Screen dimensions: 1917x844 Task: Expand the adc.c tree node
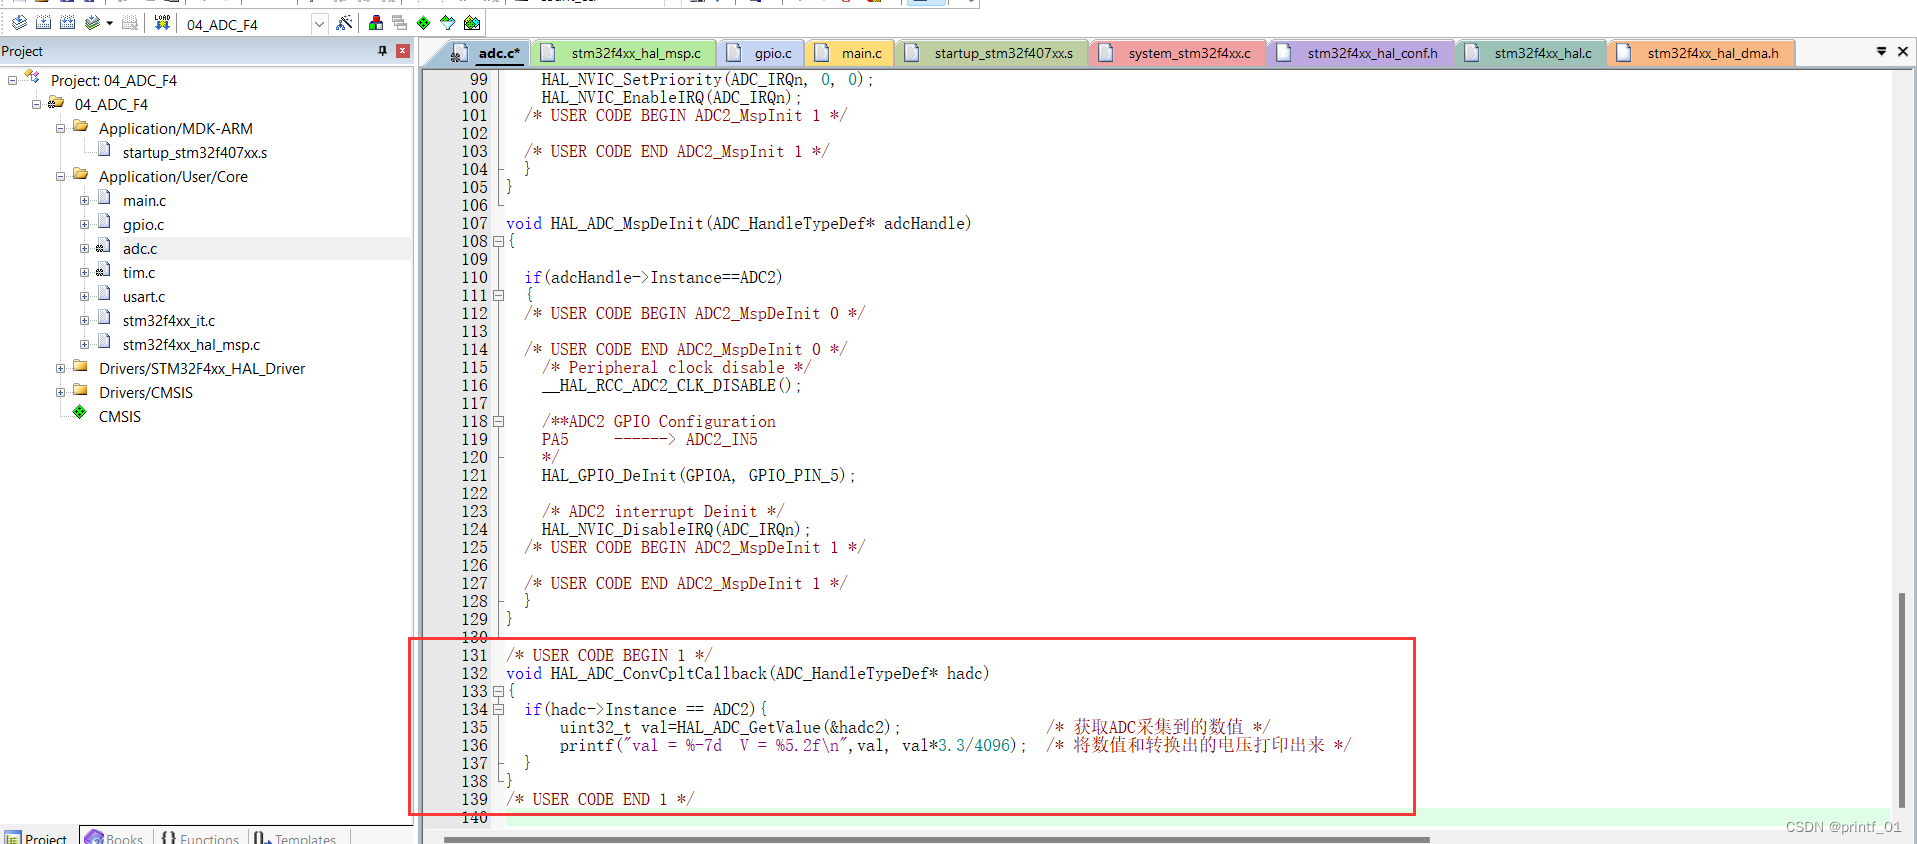click(x=84, y=248)
